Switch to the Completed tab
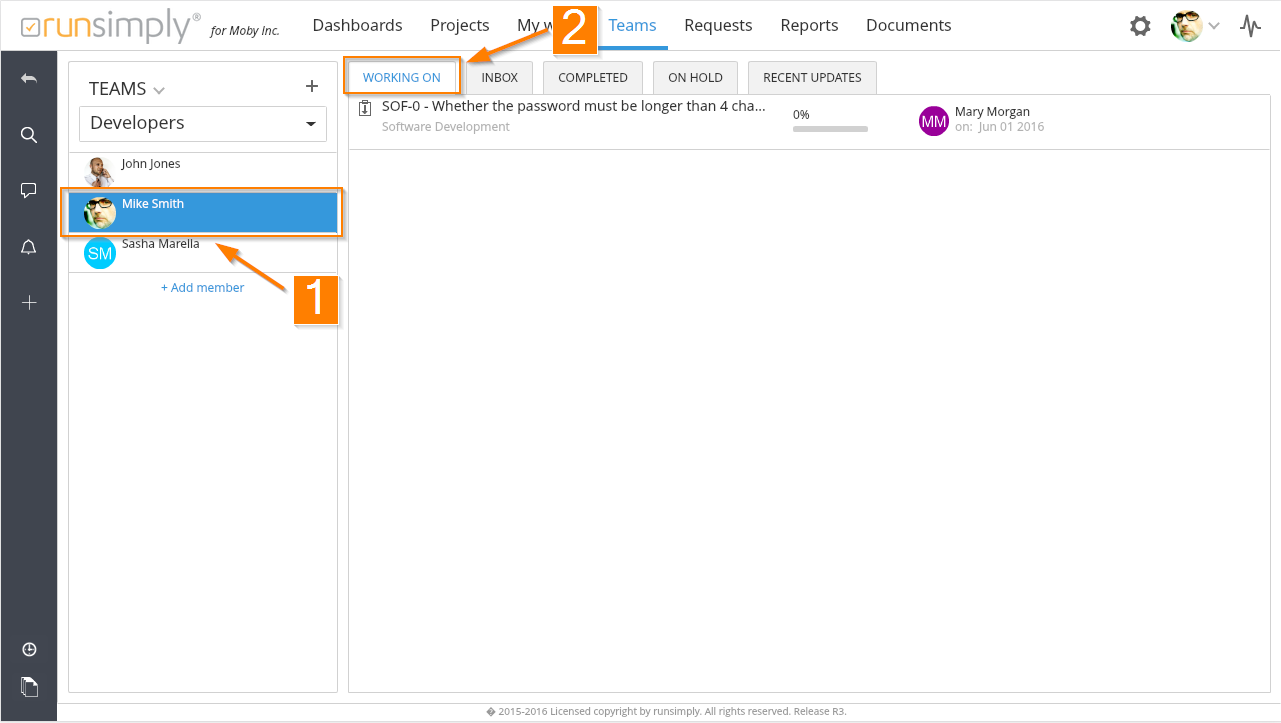The image size is (1281, 723). (592, 78)
